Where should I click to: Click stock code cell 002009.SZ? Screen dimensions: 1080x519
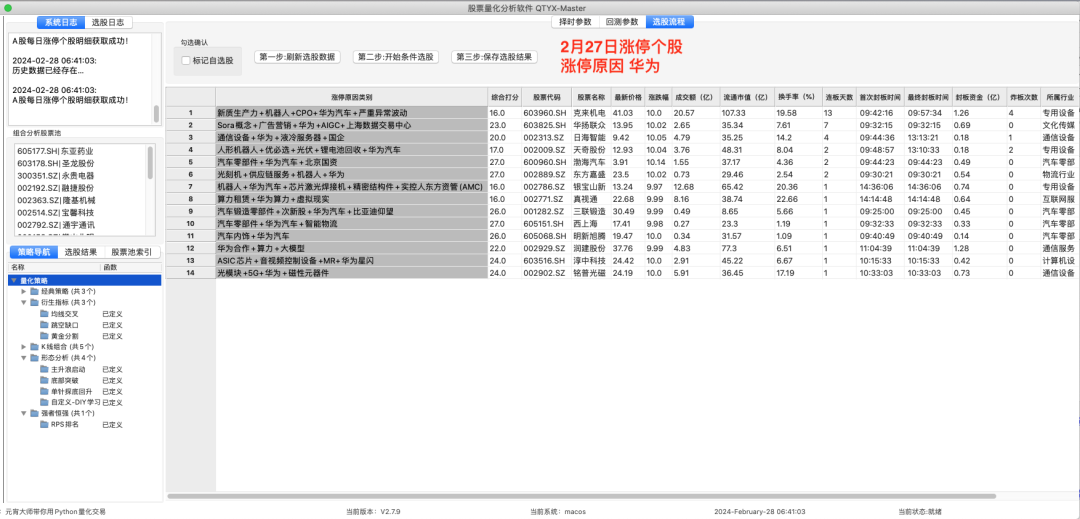point(546,149)
